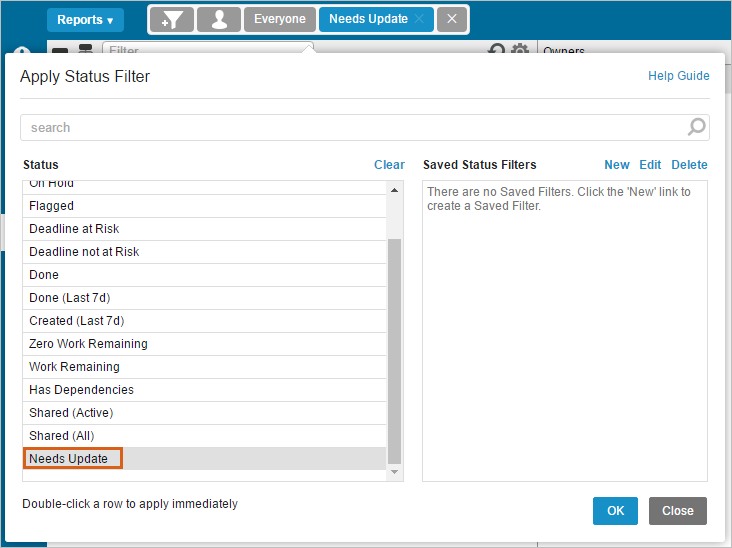Clear all filters with the X button

pos(452,20)
